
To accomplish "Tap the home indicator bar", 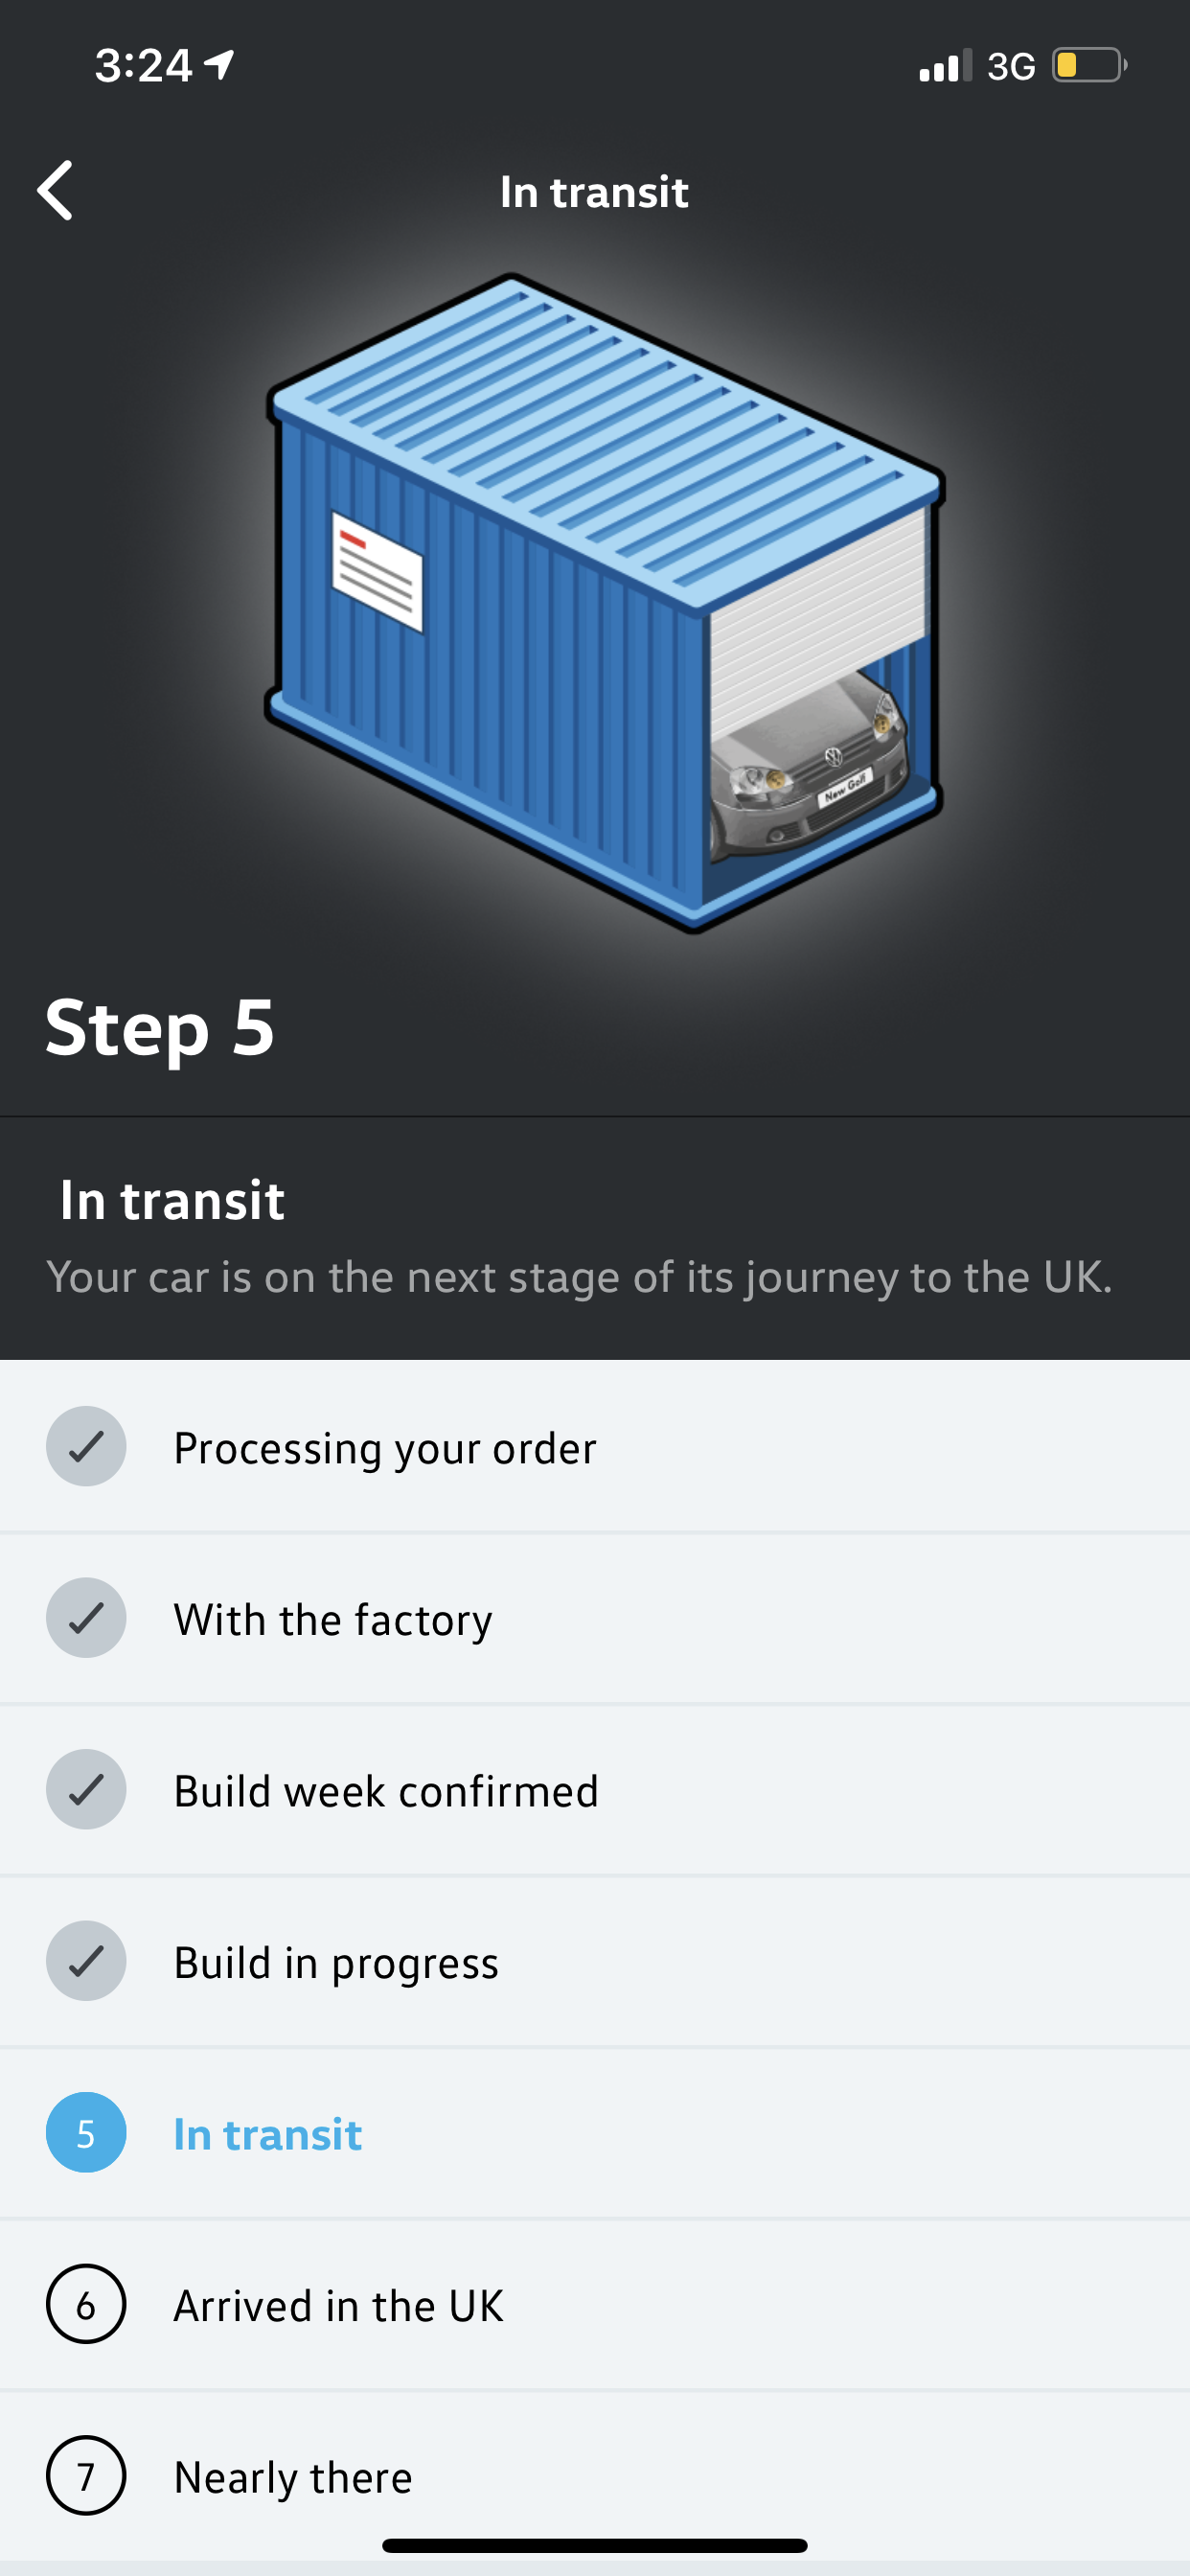I will click(595, 2545).
